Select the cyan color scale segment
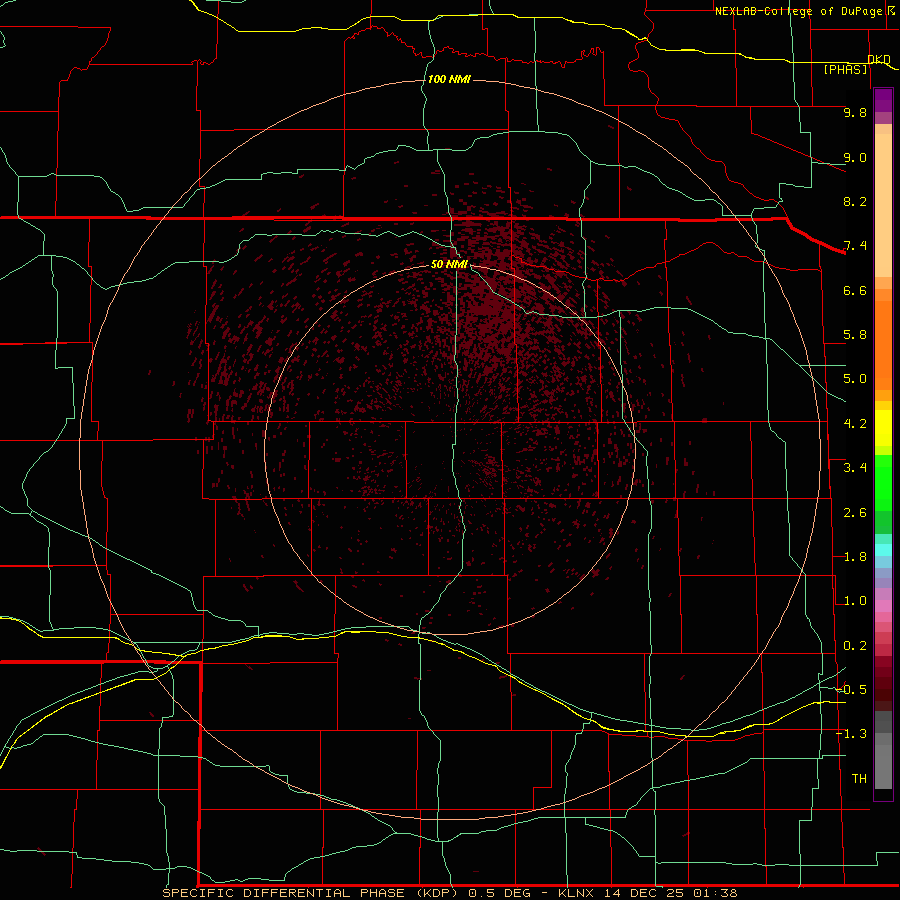Viewport: 900px width, 900px height. coord(883,550)
